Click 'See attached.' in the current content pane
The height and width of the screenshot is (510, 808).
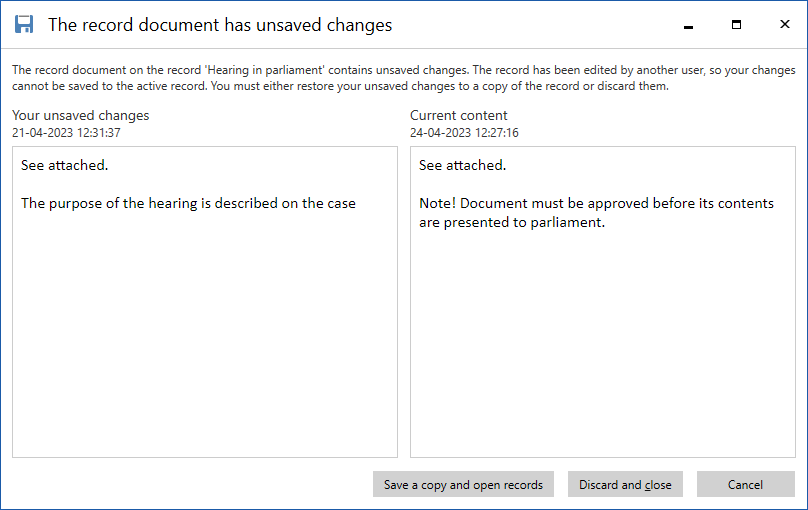[462, 165]
